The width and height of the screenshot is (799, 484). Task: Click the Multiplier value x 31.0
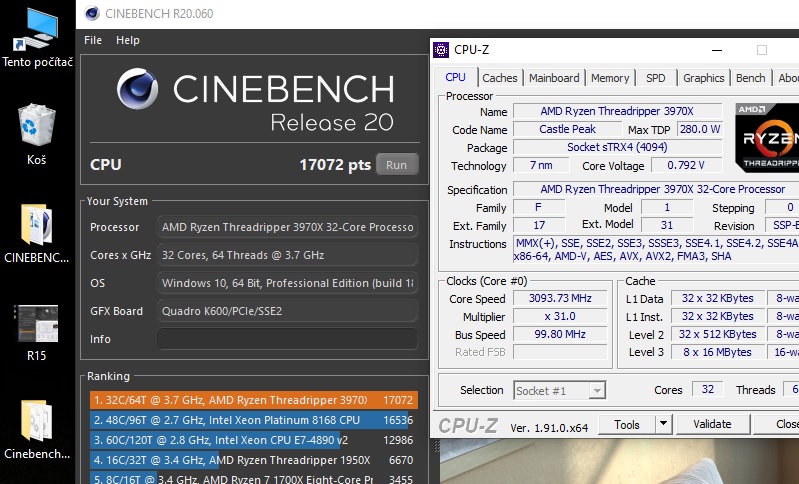pyautogui.click(x=560, y=316)
